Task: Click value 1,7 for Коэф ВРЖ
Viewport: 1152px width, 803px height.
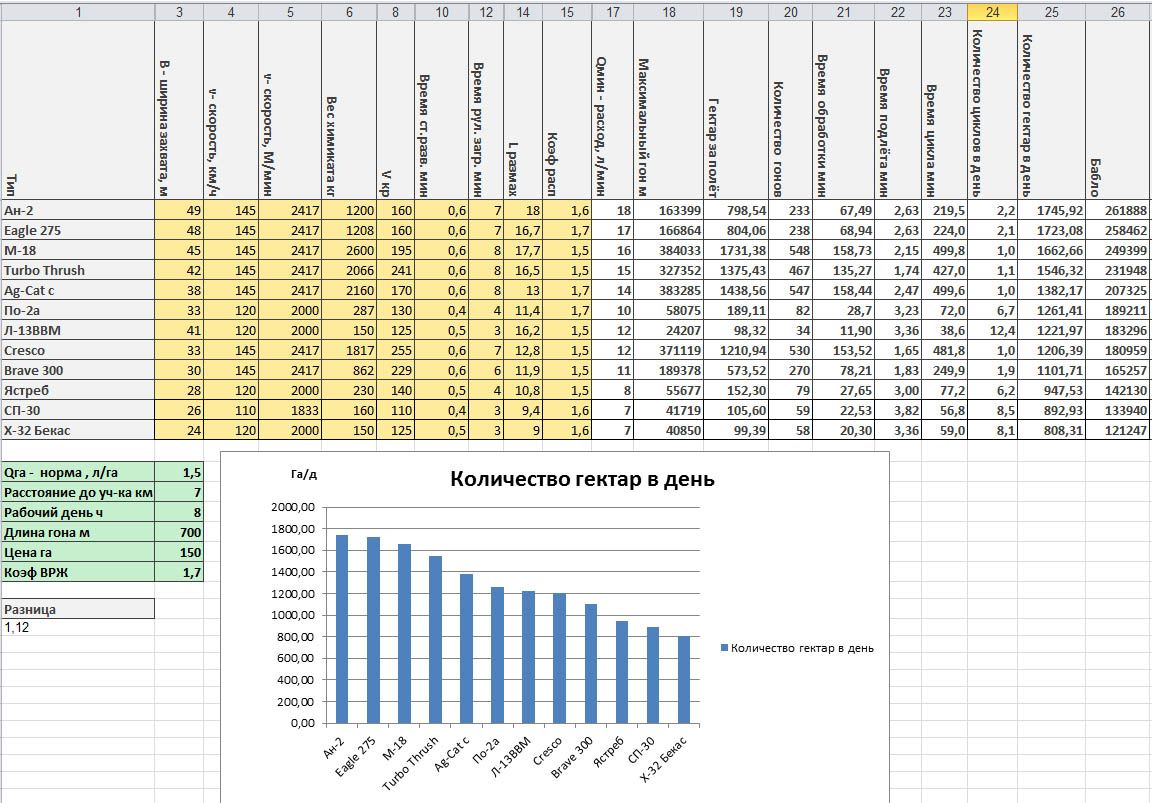Action: [179, 572]
